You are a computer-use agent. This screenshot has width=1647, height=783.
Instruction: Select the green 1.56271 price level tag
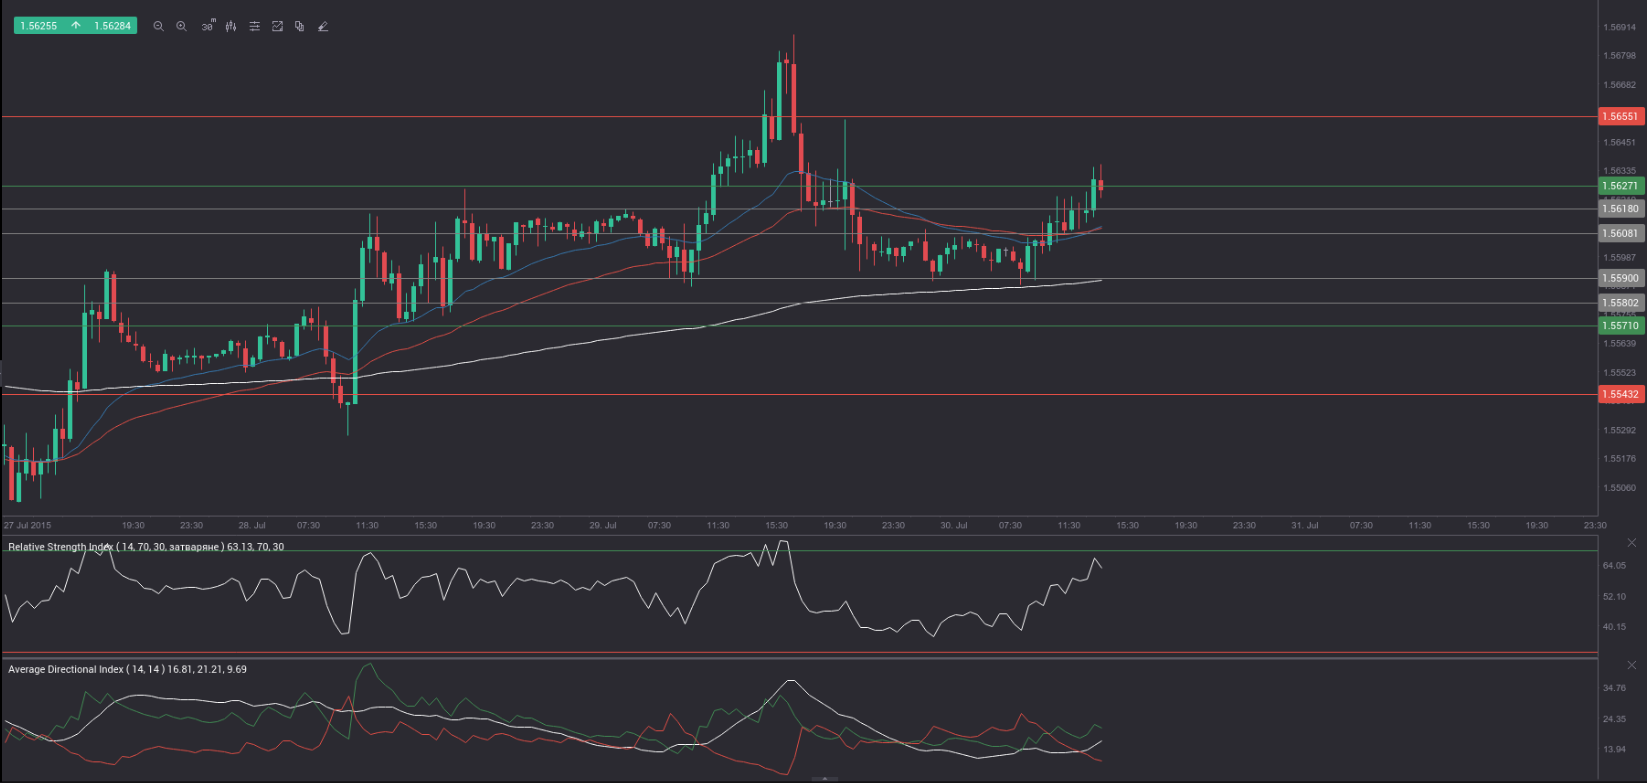pyautogui.click(x=1620, y=186)
